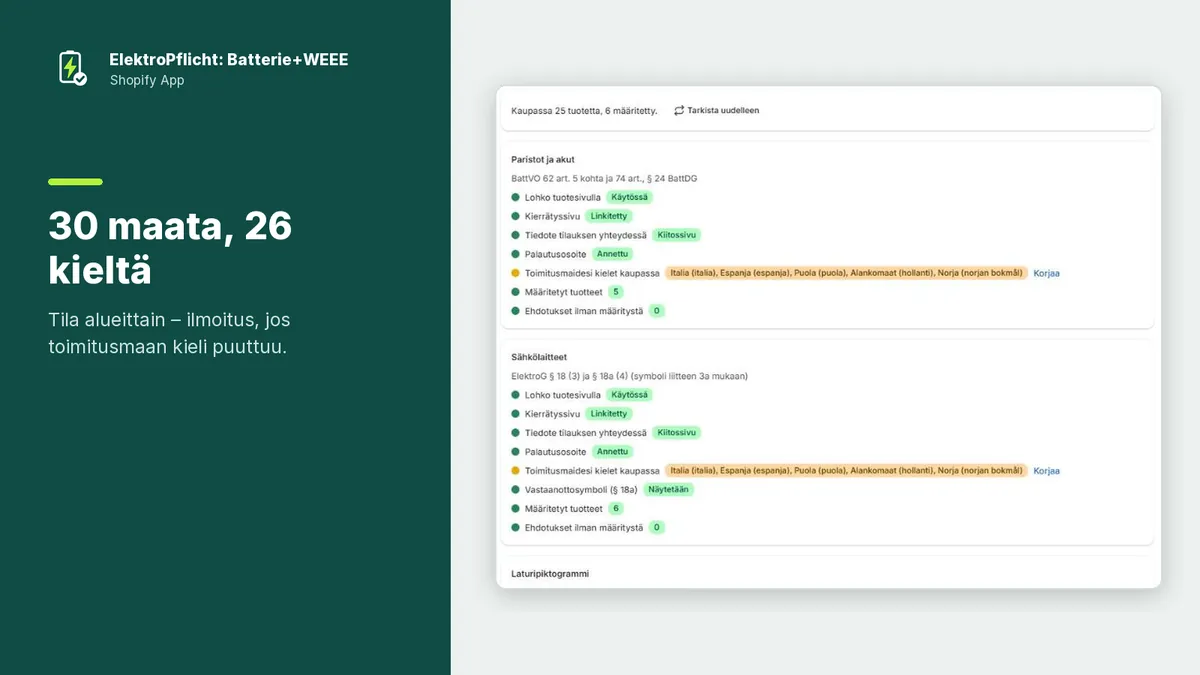Click the refresh icon beside Tarkista uudelleen
1200x675 pixels.
pos(679,110)
